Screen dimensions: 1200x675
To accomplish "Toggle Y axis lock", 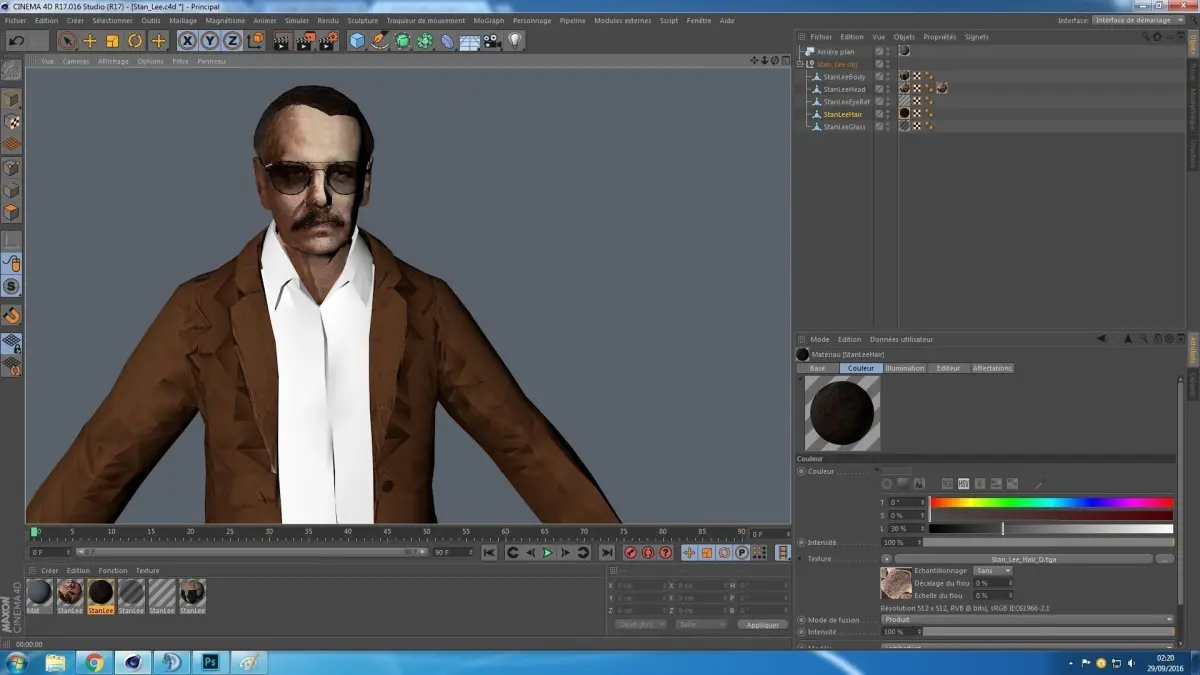I will (210, 41).
